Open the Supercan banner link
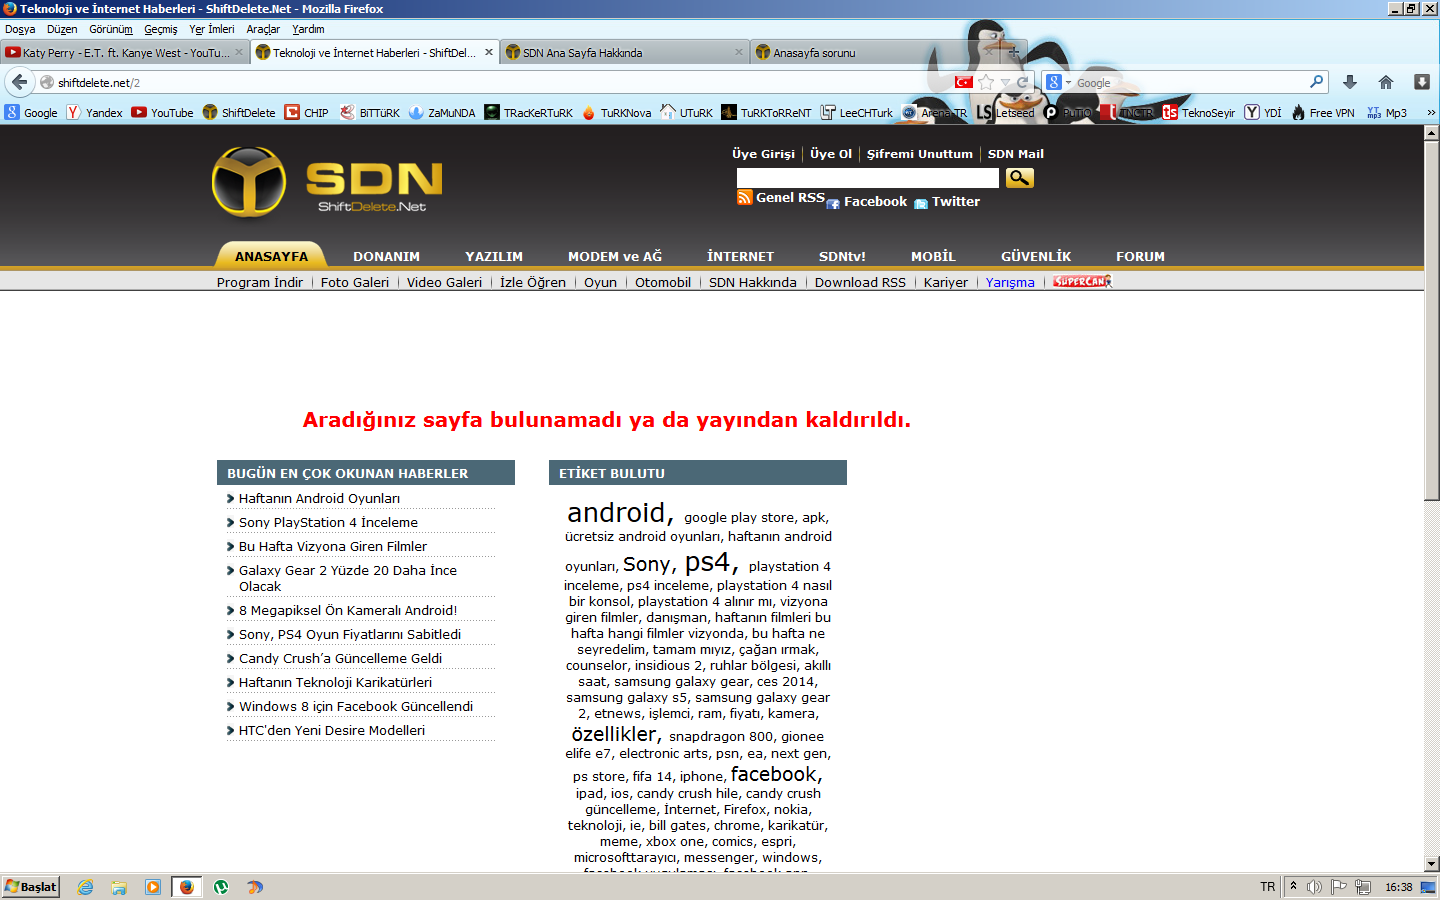Image resolution: width=1440 pixels, height=900 pixels. [x=1082, y=282]
